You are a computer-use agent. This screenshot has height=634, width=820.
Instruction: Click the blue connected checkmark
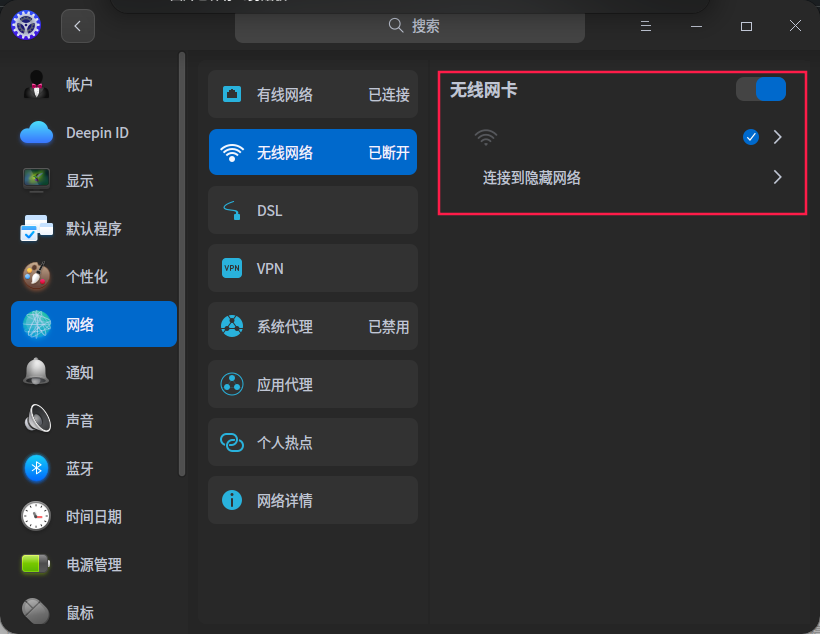751,137
